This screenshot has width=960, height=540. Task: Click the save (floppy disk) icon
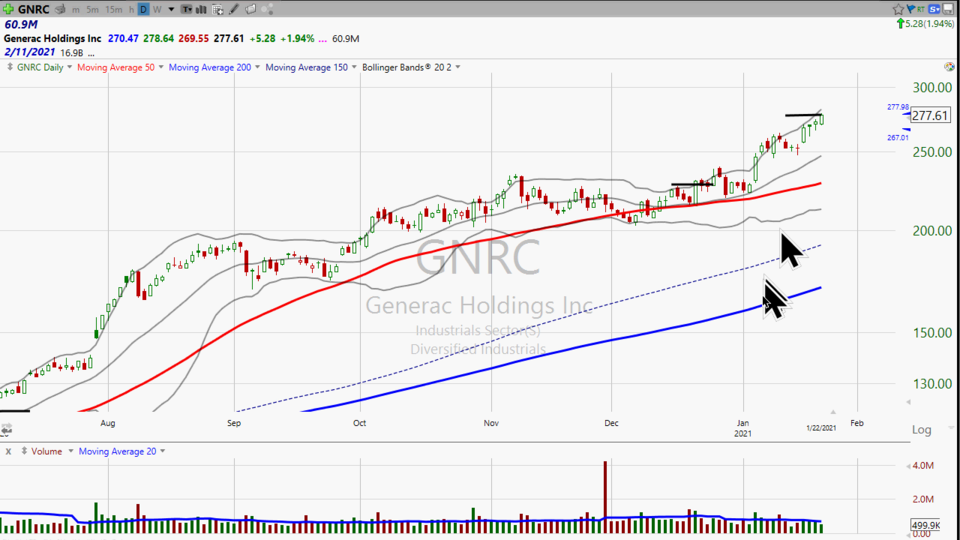click(948, 9)
